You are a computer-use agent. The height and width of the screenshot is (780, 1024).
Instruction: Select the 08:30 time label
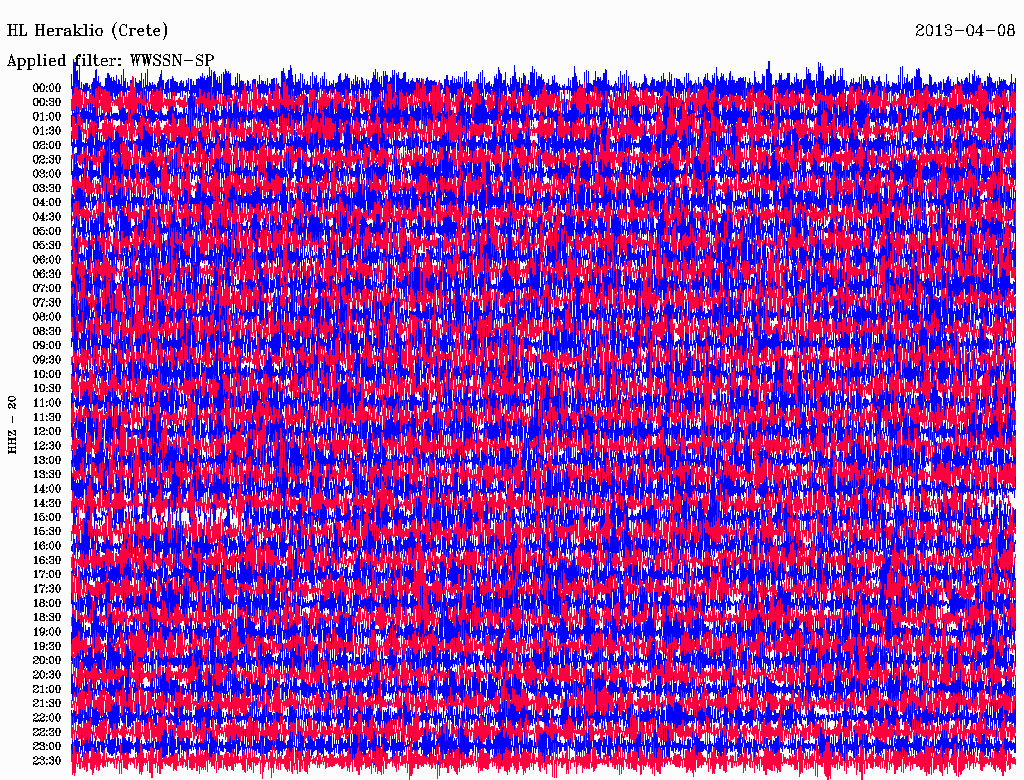(x=46, y=331)
